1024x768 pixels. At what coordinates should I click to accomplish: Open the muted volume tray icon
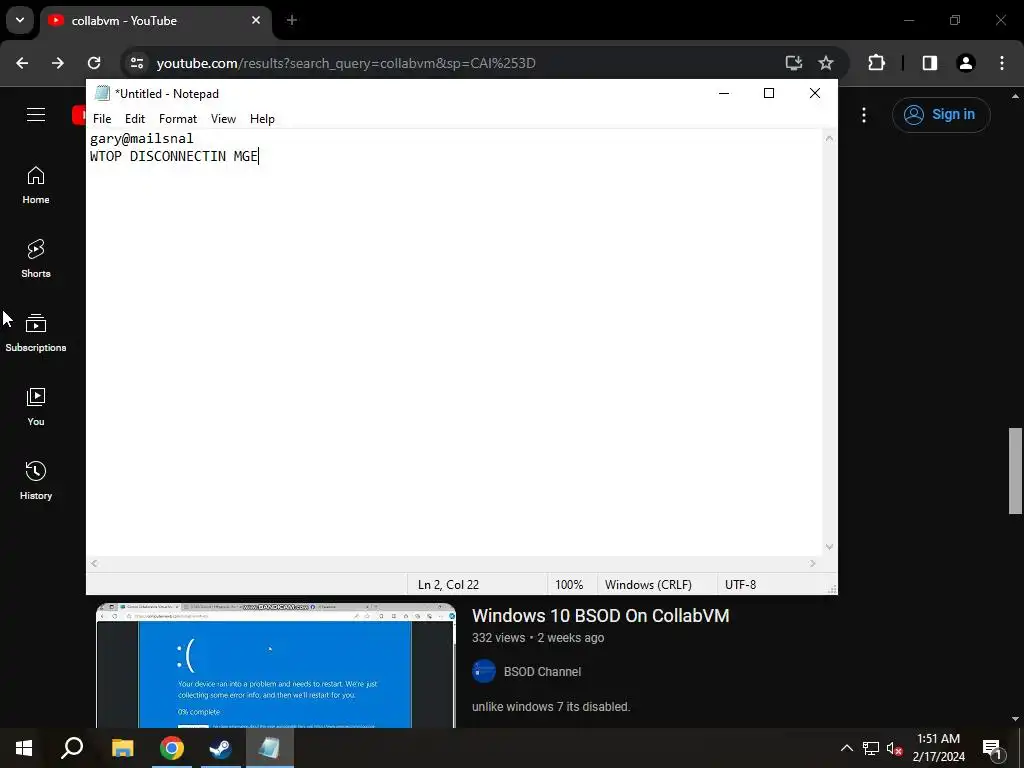pos(894,748)
